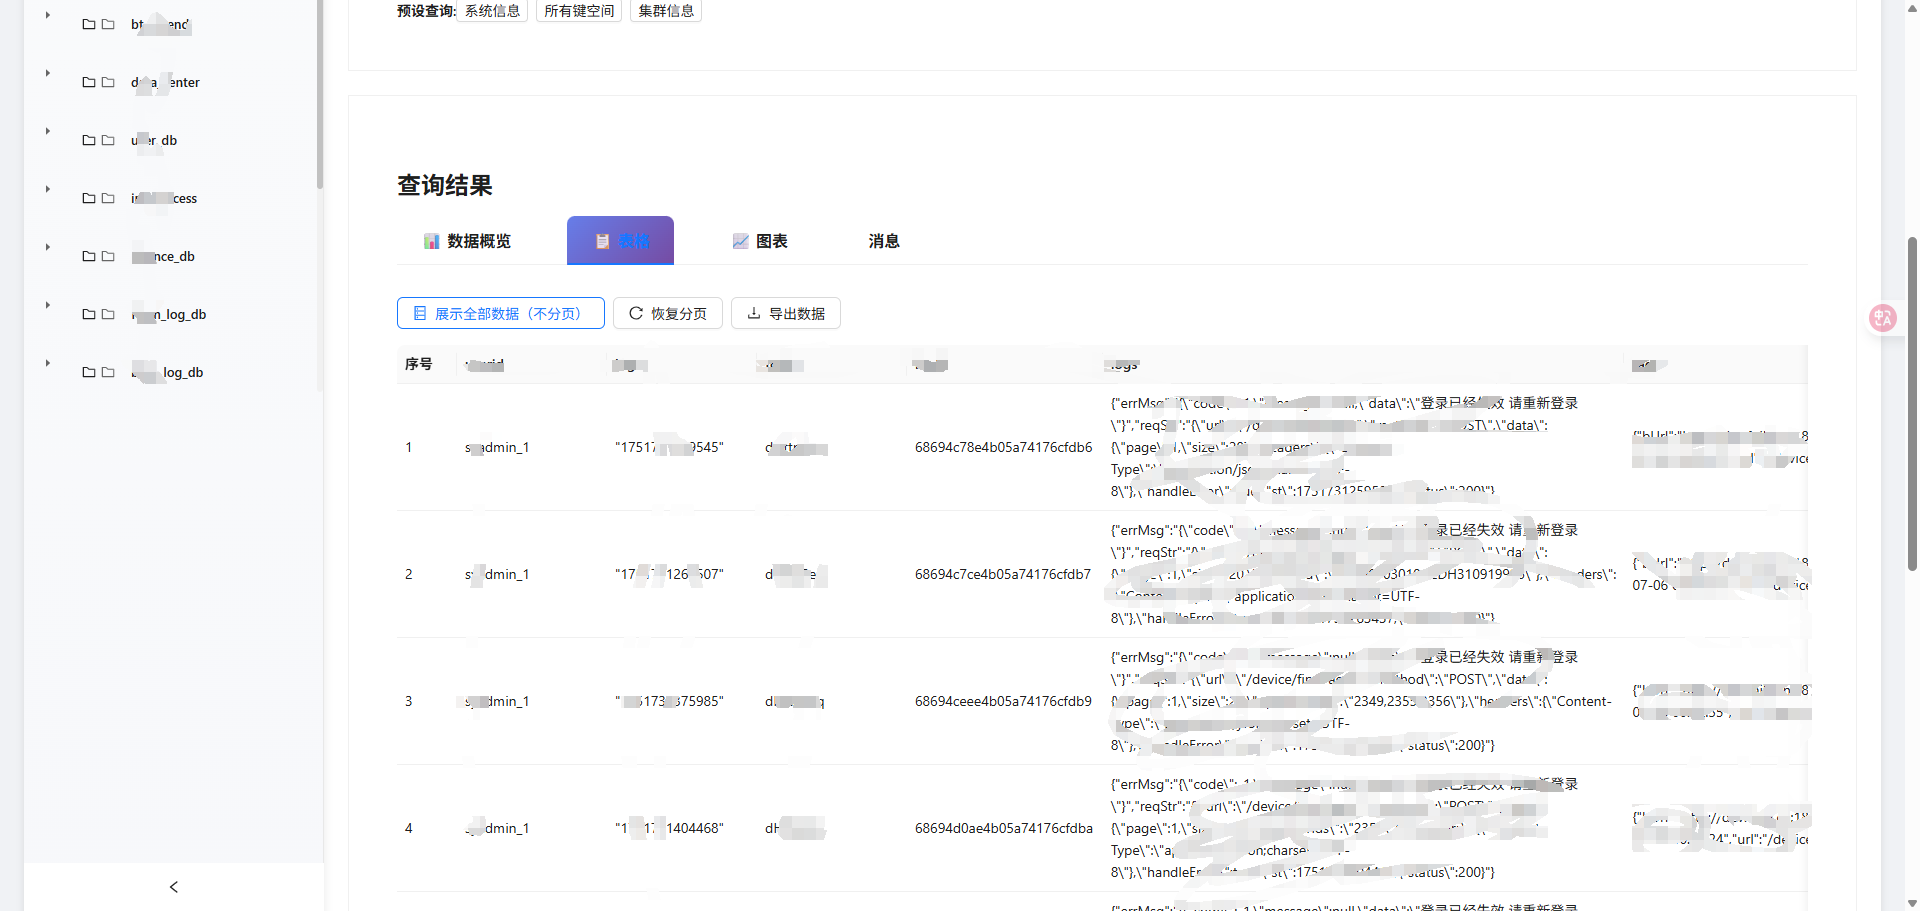Click the sidebar tree scrollbar

(x=320, y=94)
